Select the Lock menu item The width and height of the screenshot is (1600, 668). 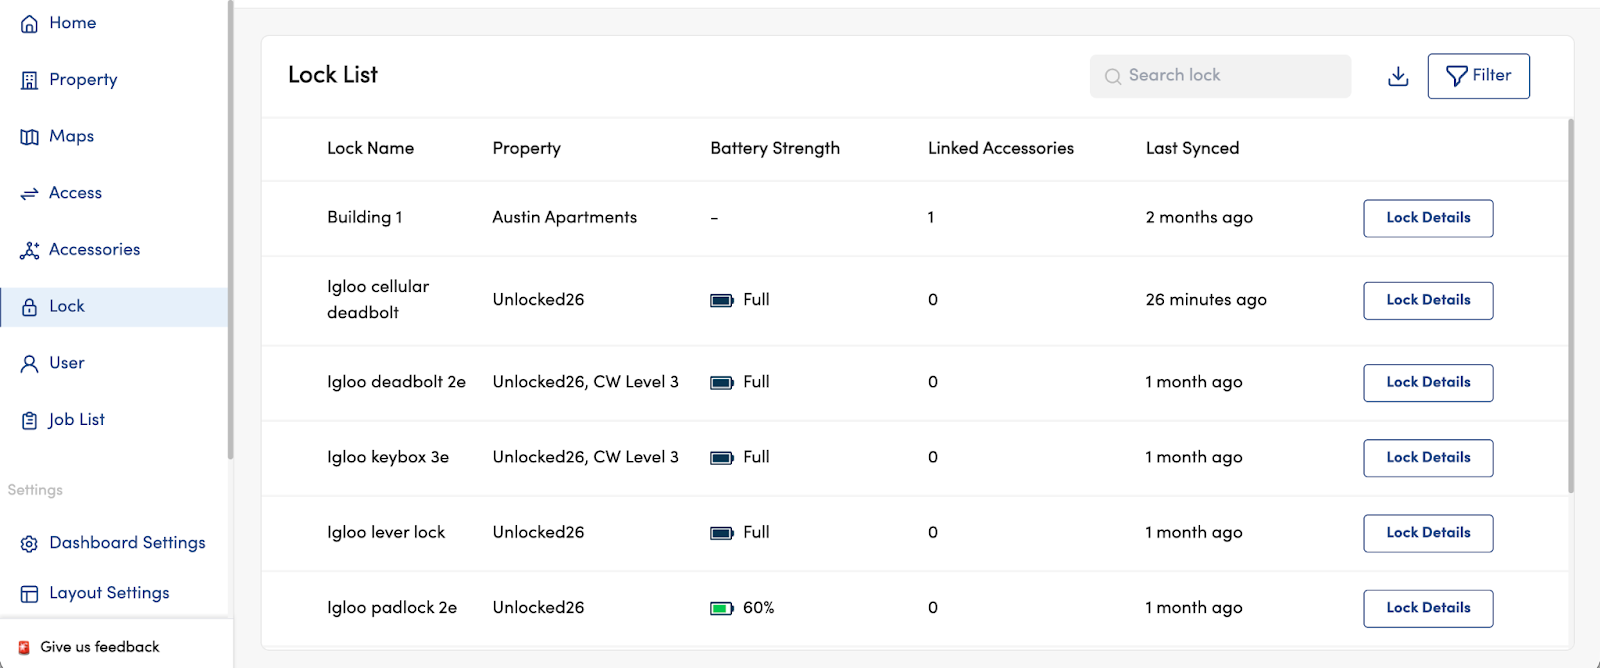coord(67,307)
